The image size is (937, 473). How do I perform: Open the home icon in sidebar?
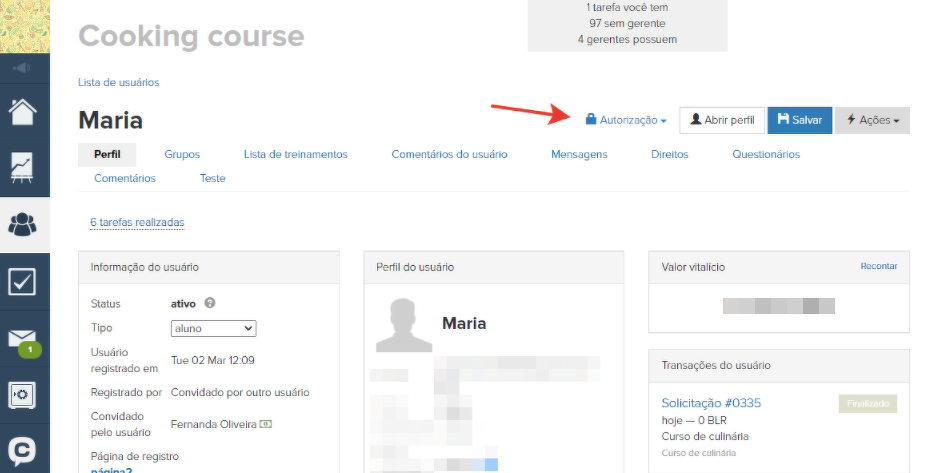[24, 111]
